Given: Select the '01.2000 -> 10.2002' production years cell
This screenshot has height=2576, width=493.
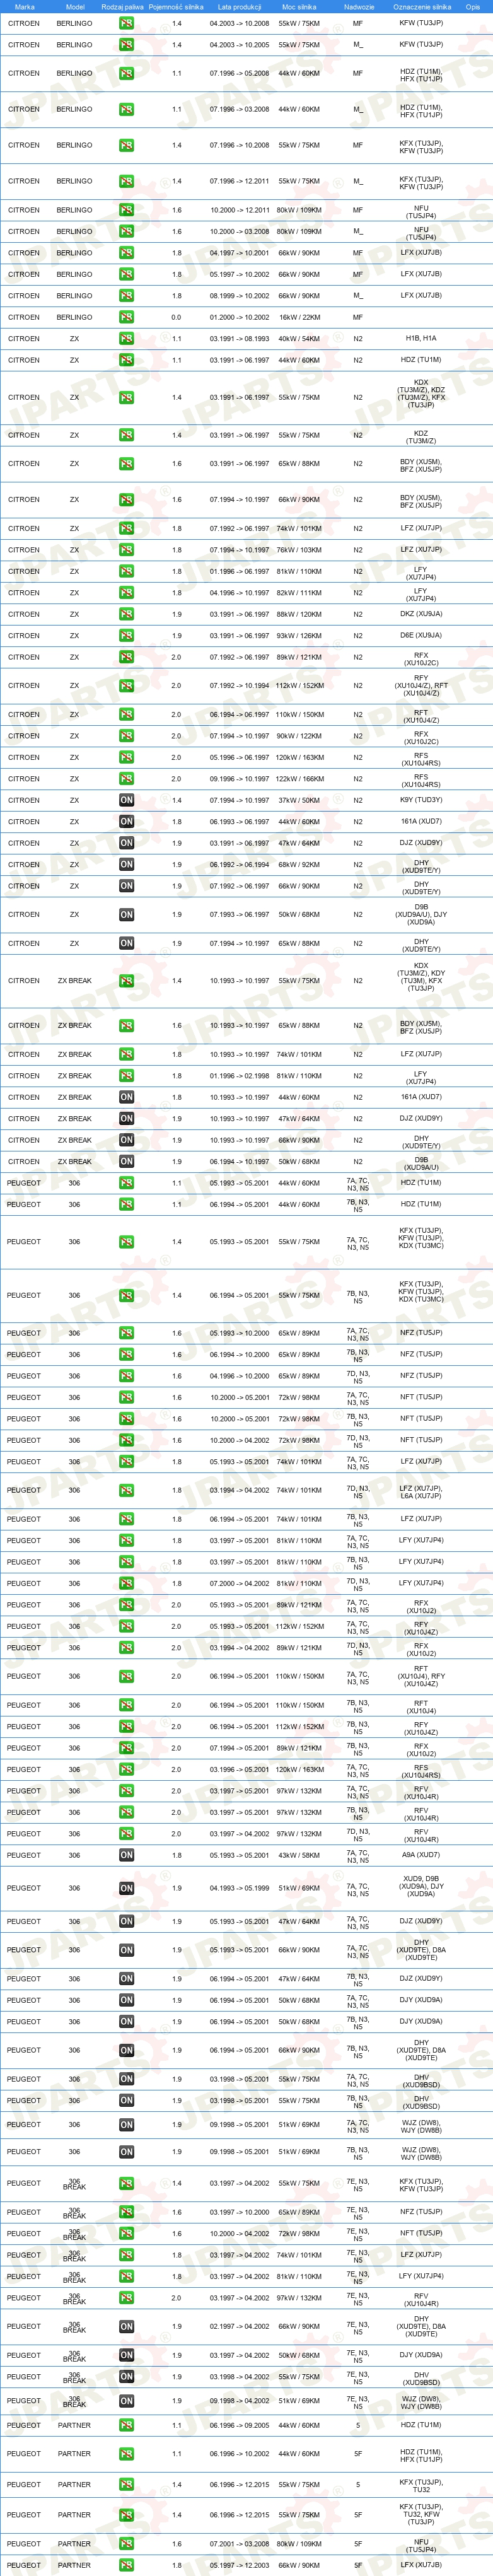Looking at the screenshot, I should pos(239,317).
